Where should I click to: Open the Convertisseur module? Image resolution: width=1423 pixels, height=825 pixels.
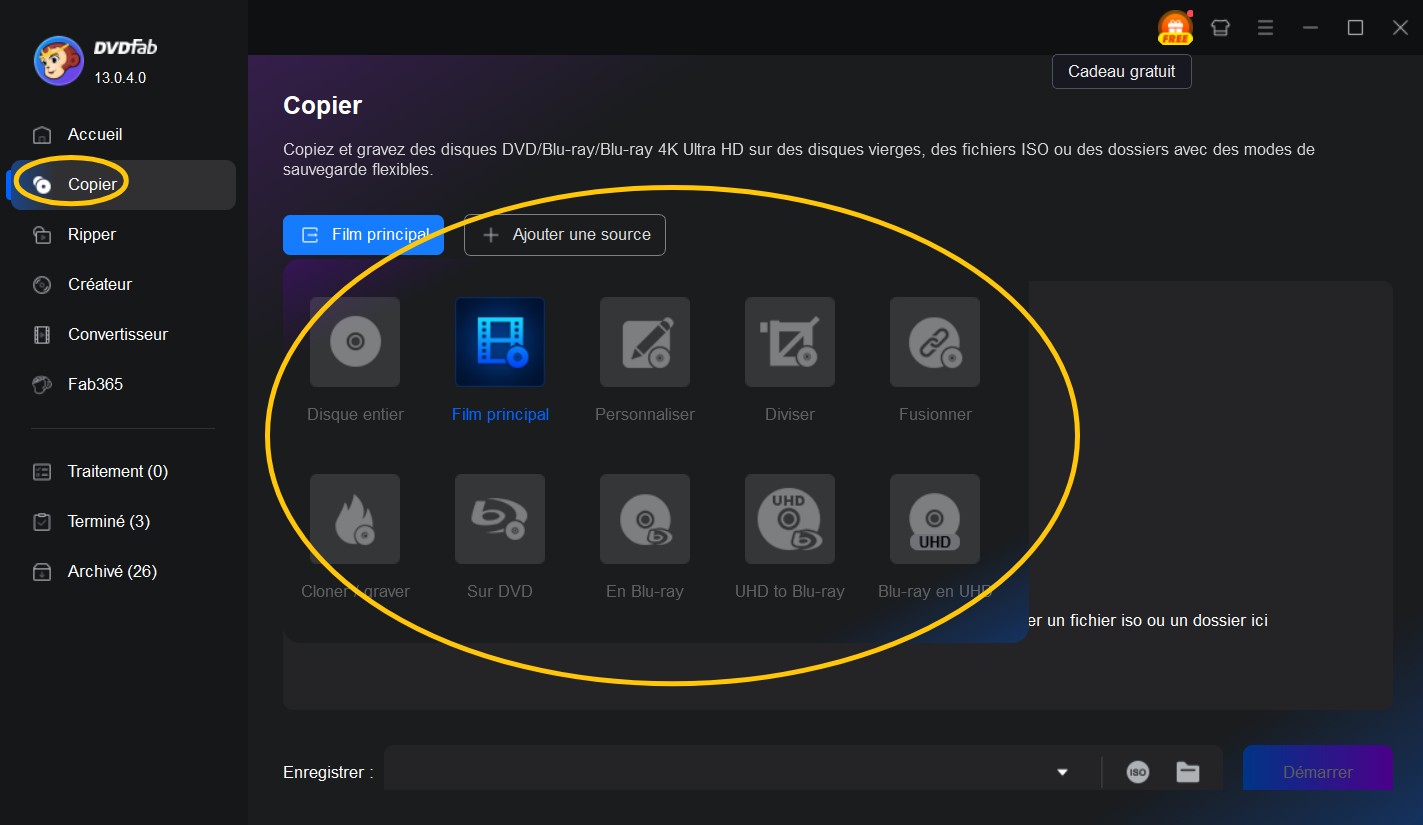(x=117, y=334)
